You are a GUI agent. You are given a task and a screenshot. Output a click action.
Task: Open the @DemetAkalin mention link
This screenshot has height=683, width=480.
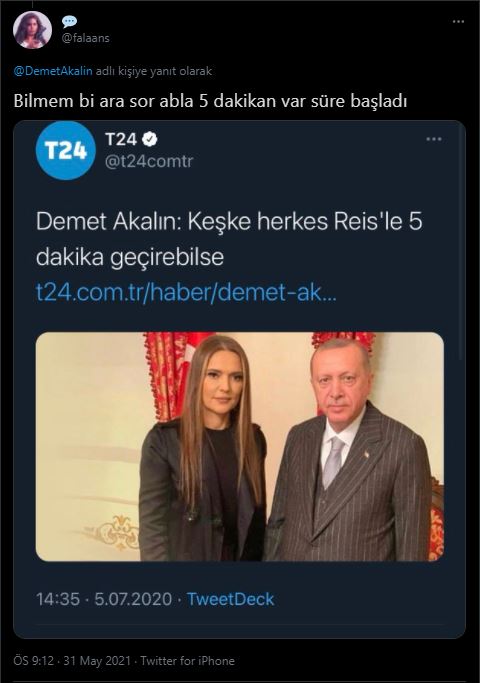(x=53, y=71)
